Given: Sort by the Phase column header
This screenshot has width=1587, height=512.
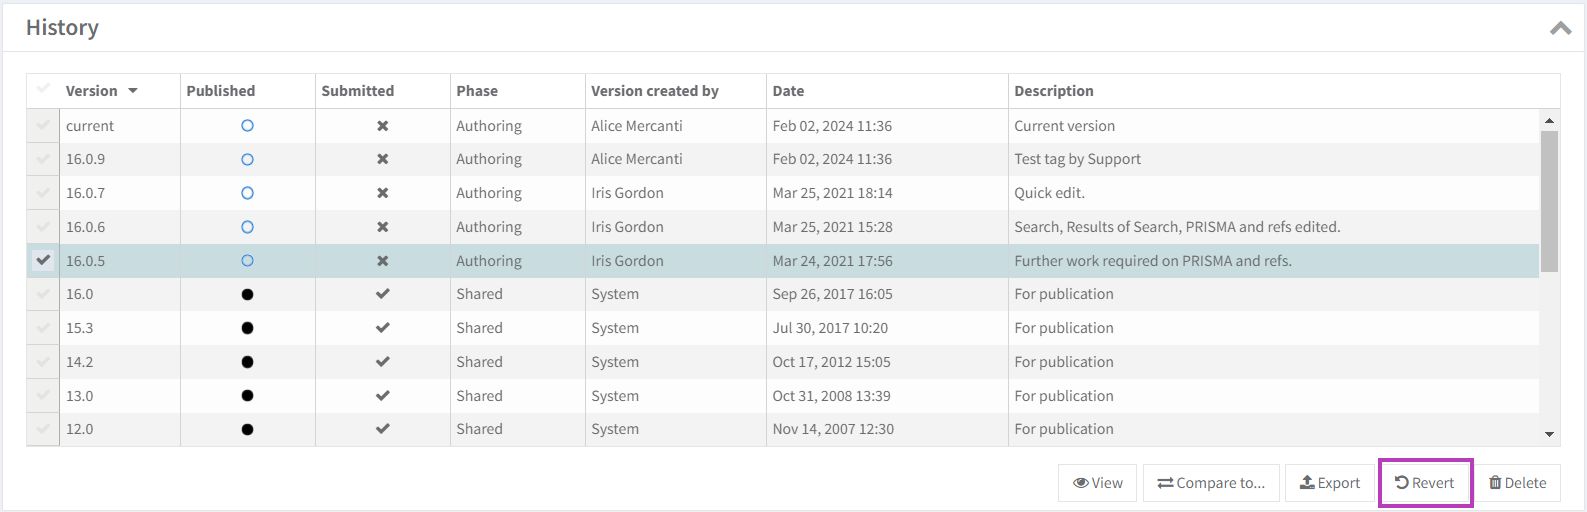Looking at the screenshot, I should (x=477, y=91).
